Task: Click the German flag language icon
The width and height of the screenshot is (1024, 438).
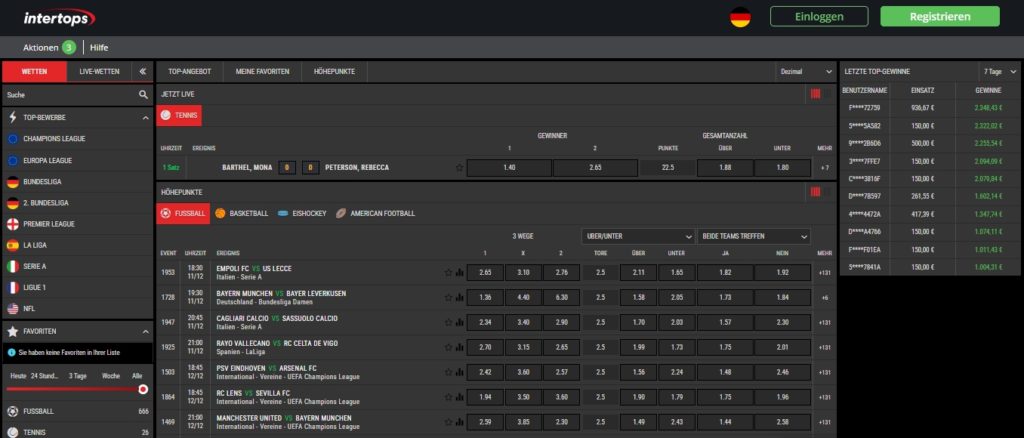Action: click(739, 16)
